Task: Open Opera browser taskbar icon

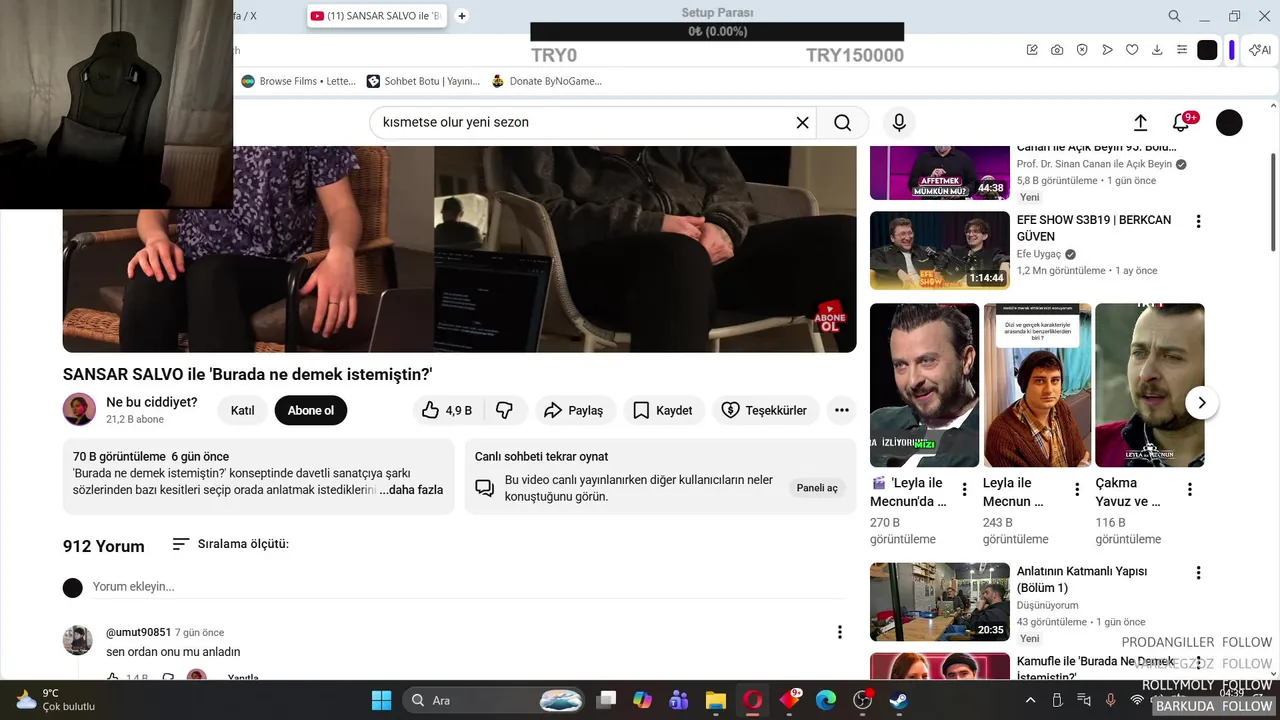Action: (x=752, y=700)
